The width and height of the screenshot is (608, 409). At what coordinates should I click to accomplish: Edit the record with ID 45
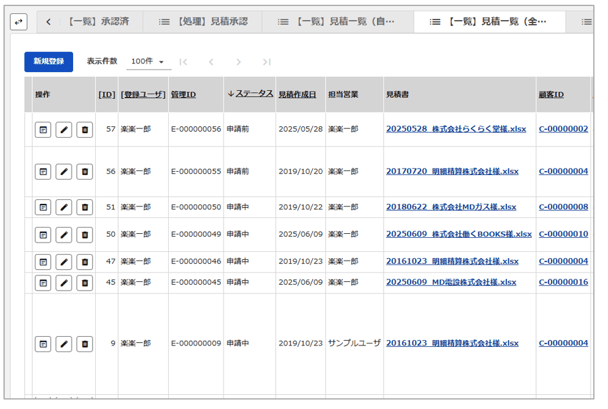pyautogui.click(x=64, y=283)
